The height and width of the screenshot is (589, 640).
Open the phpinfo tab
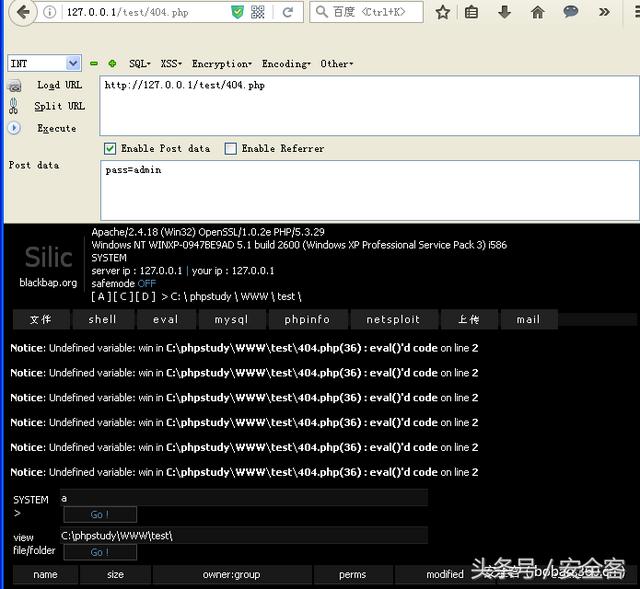point(308,319)
